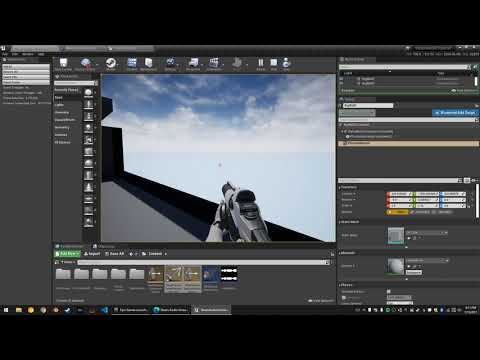Select the Empty Actor placement icon
This screenshot has height=360, width=480.
click(88, 93)
